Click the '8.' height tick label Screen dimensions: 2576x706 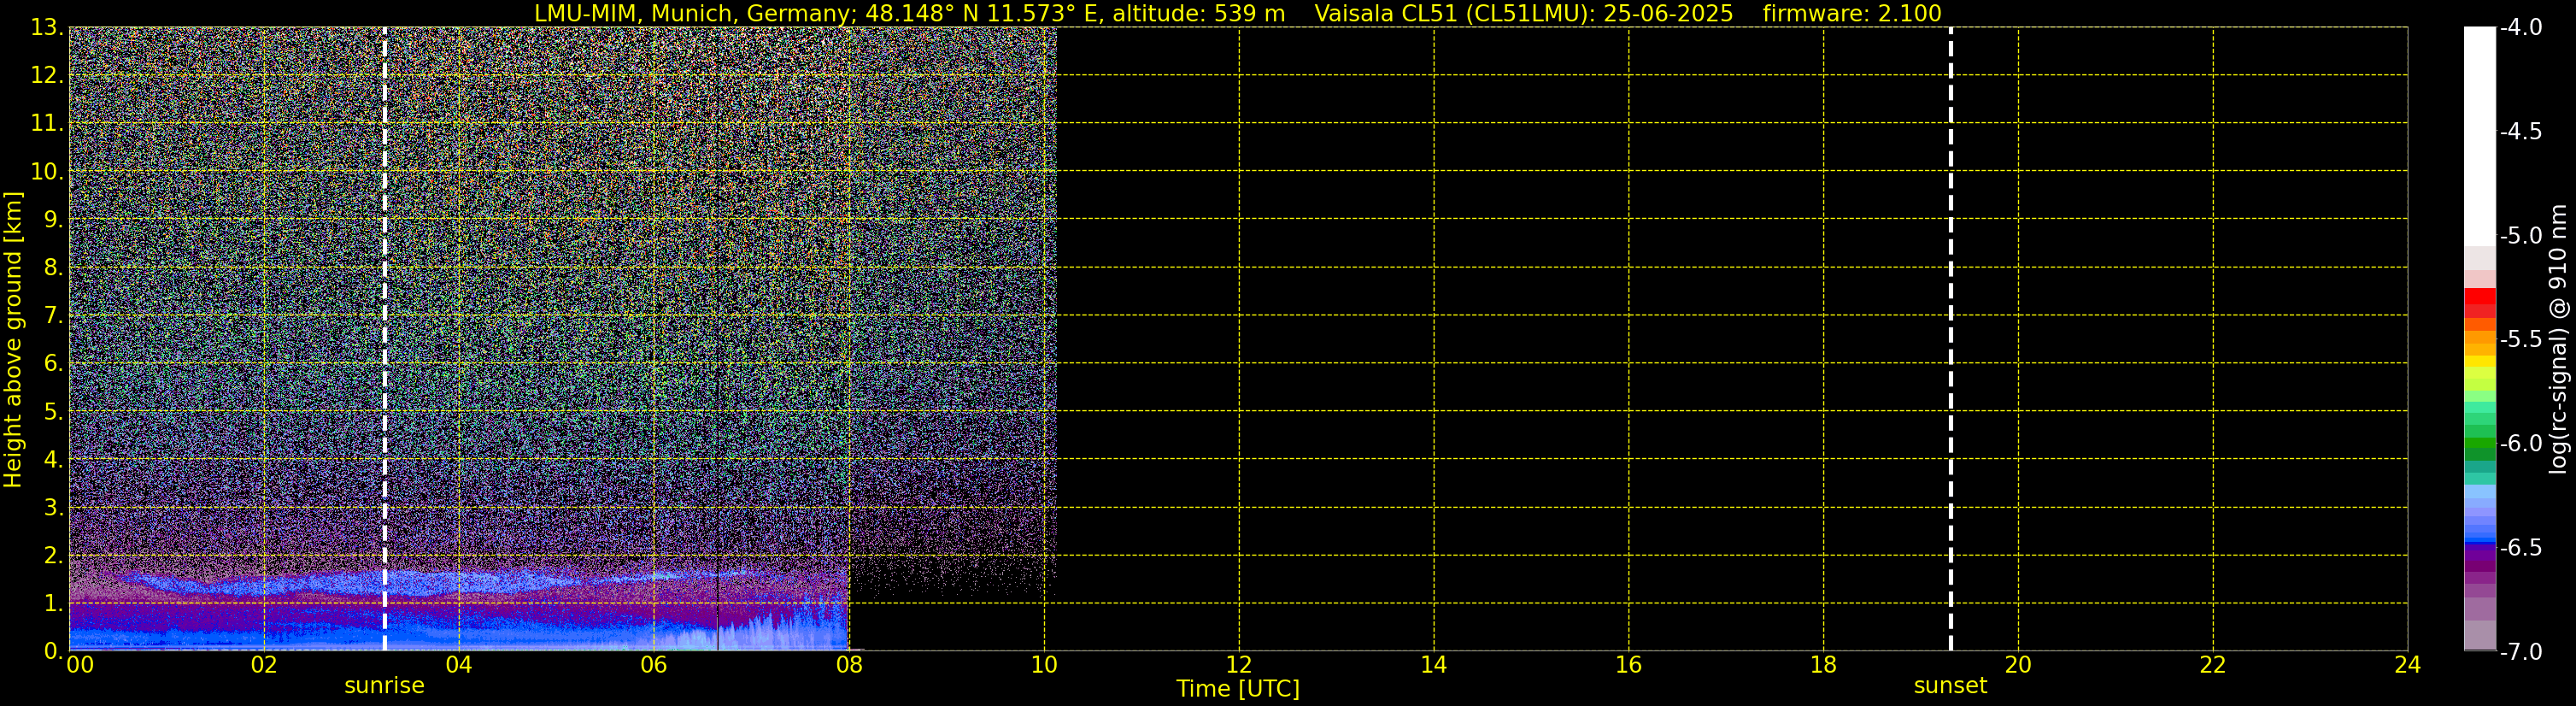[x=53, y=267]
